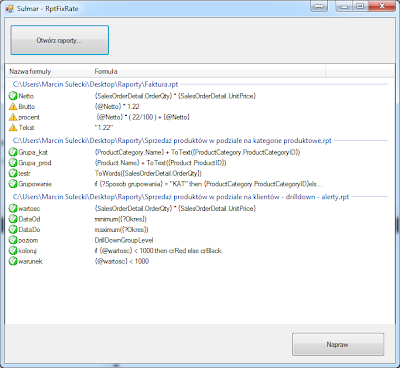Click the green check icon beside poziom

[x=13, y=240]
